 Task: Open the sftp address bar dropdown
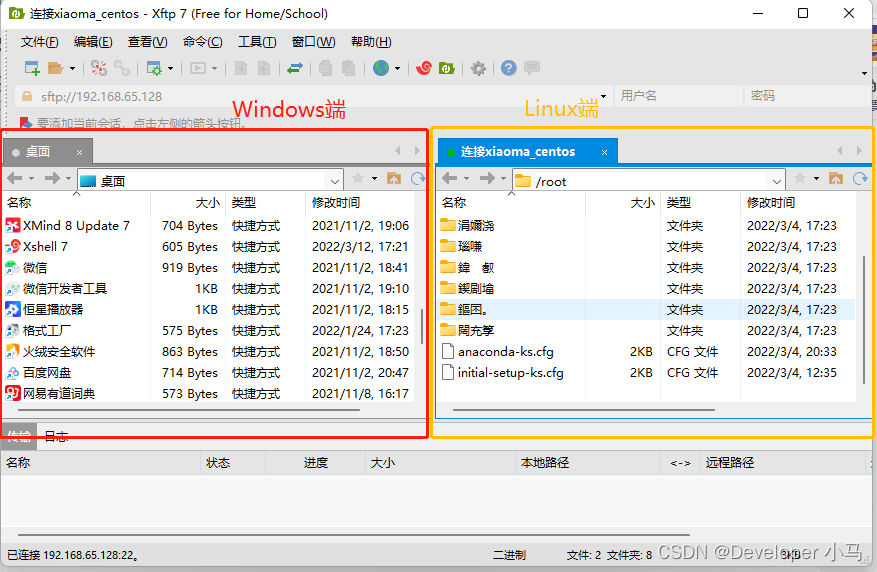(601, 97)
